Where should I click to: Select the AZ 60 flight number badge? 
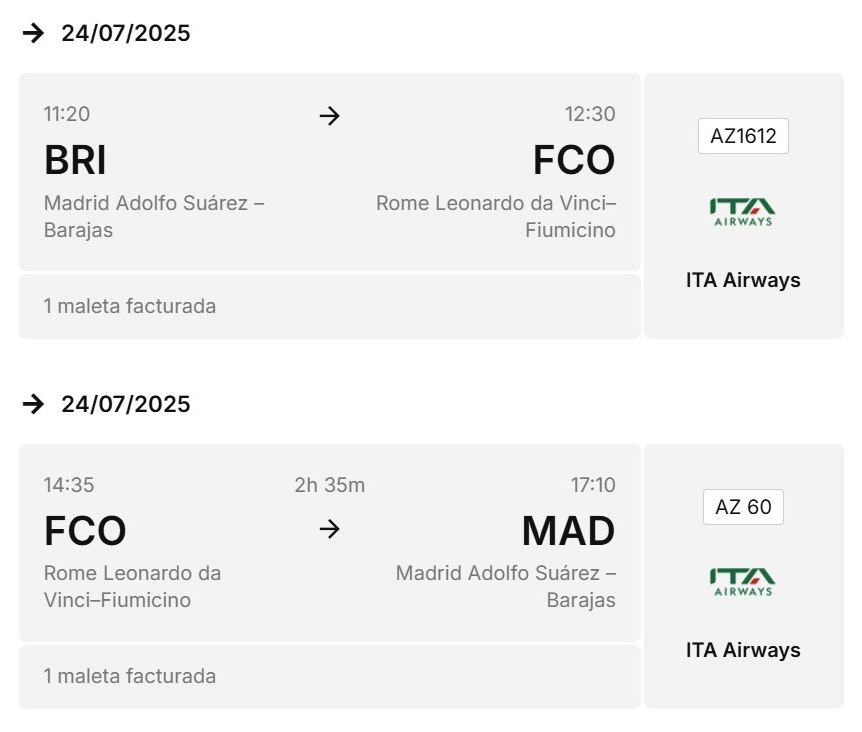click(x=743, y=507)
